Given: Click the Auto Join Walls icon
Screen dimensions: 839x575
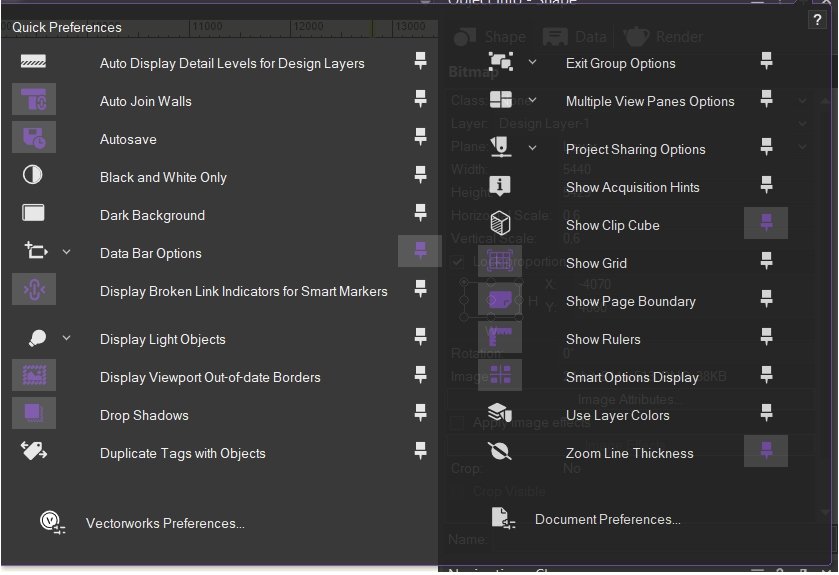Looking at the screenshot, I should click(x=34, y=101).
